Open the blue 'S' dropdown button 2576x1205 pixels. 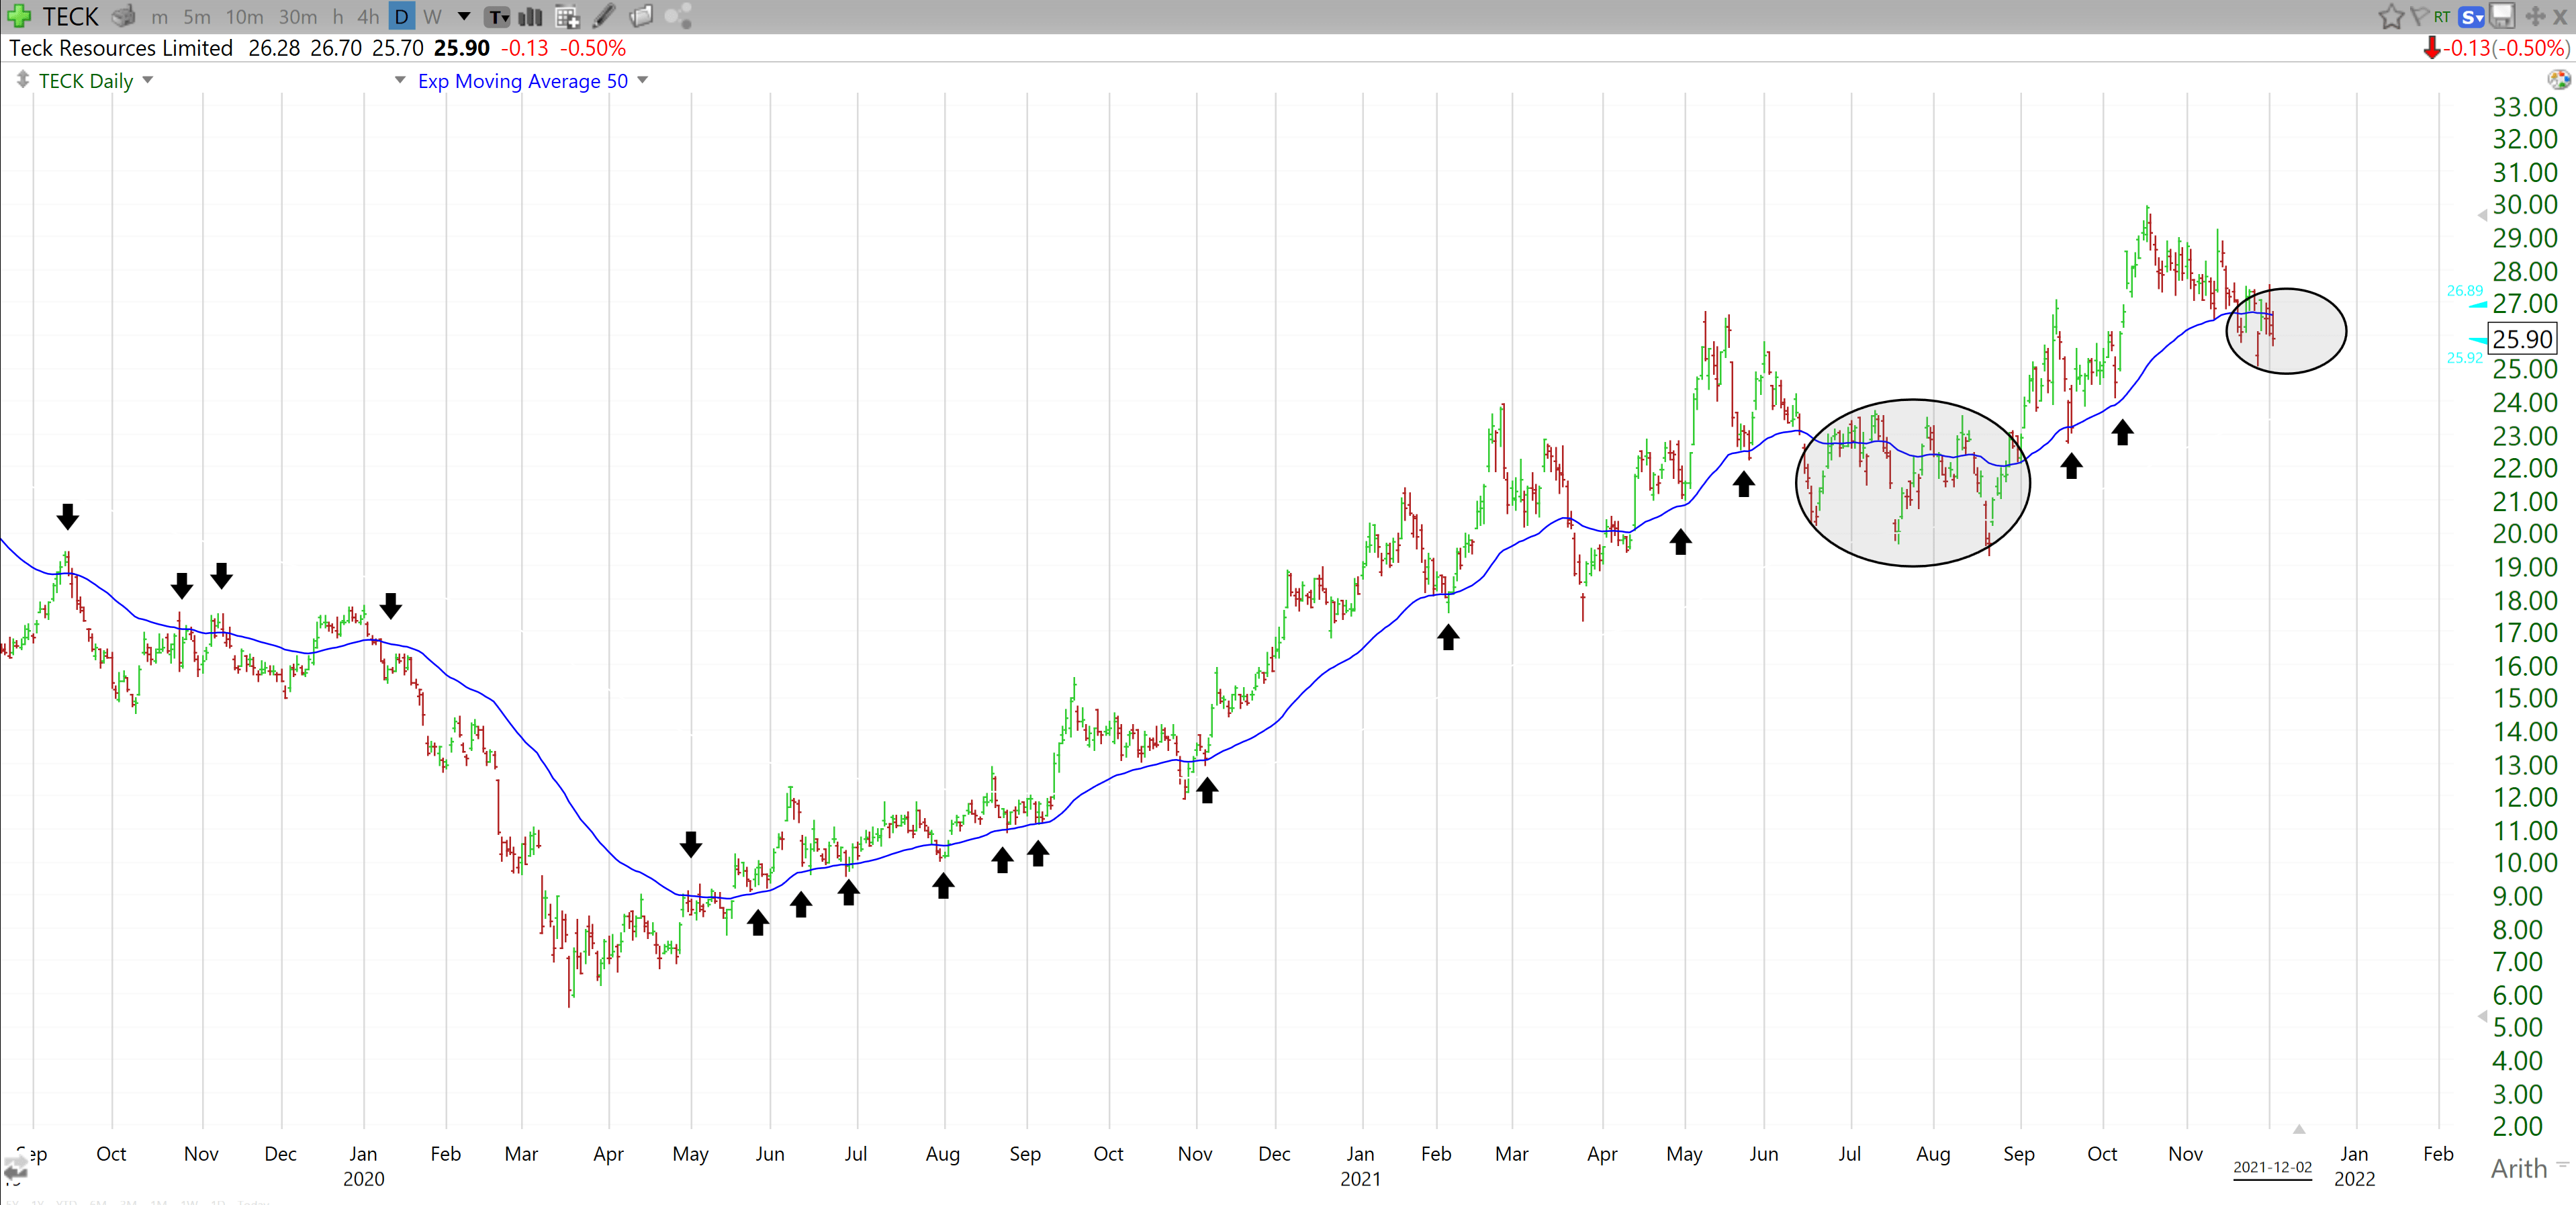click(x=2470, y=17)
